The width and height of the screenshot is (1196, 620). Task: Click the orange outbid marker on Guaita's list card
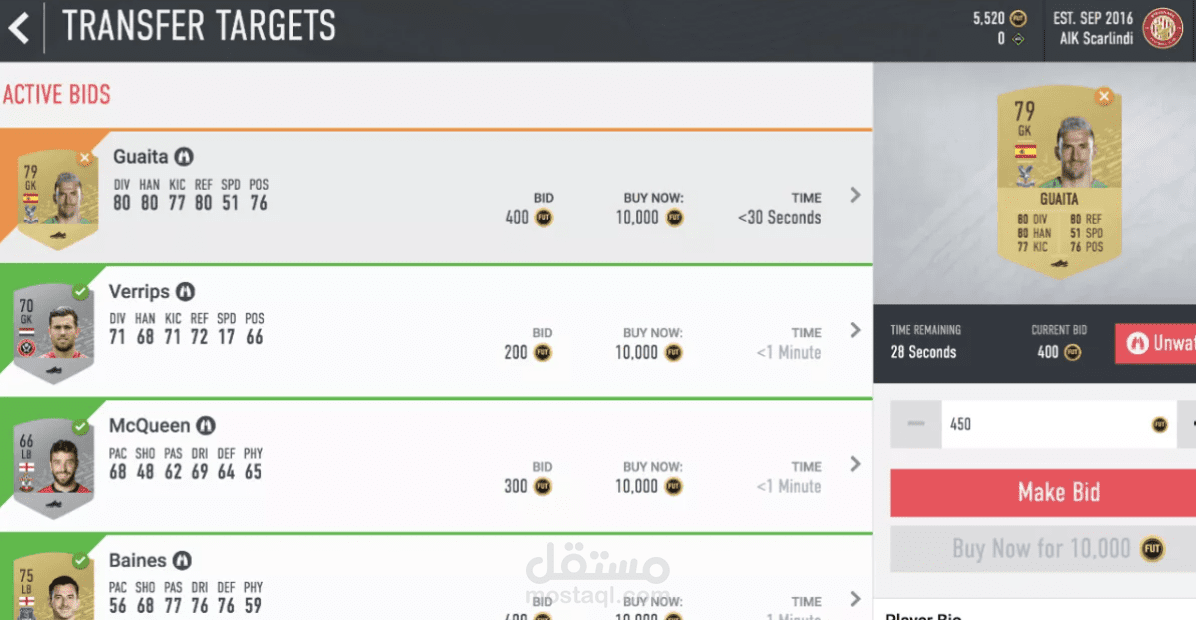pos(85,158)
